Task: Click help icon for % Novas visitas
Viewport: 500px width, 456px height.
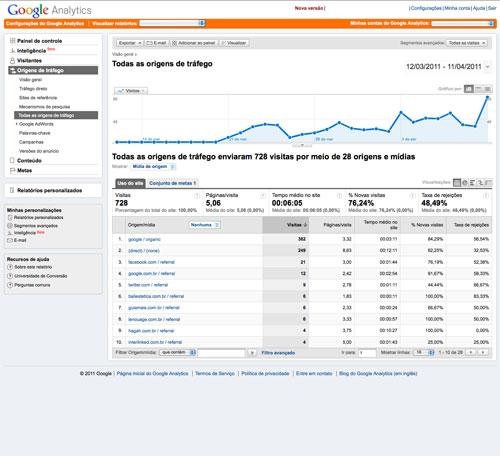Action: point(412,196)
